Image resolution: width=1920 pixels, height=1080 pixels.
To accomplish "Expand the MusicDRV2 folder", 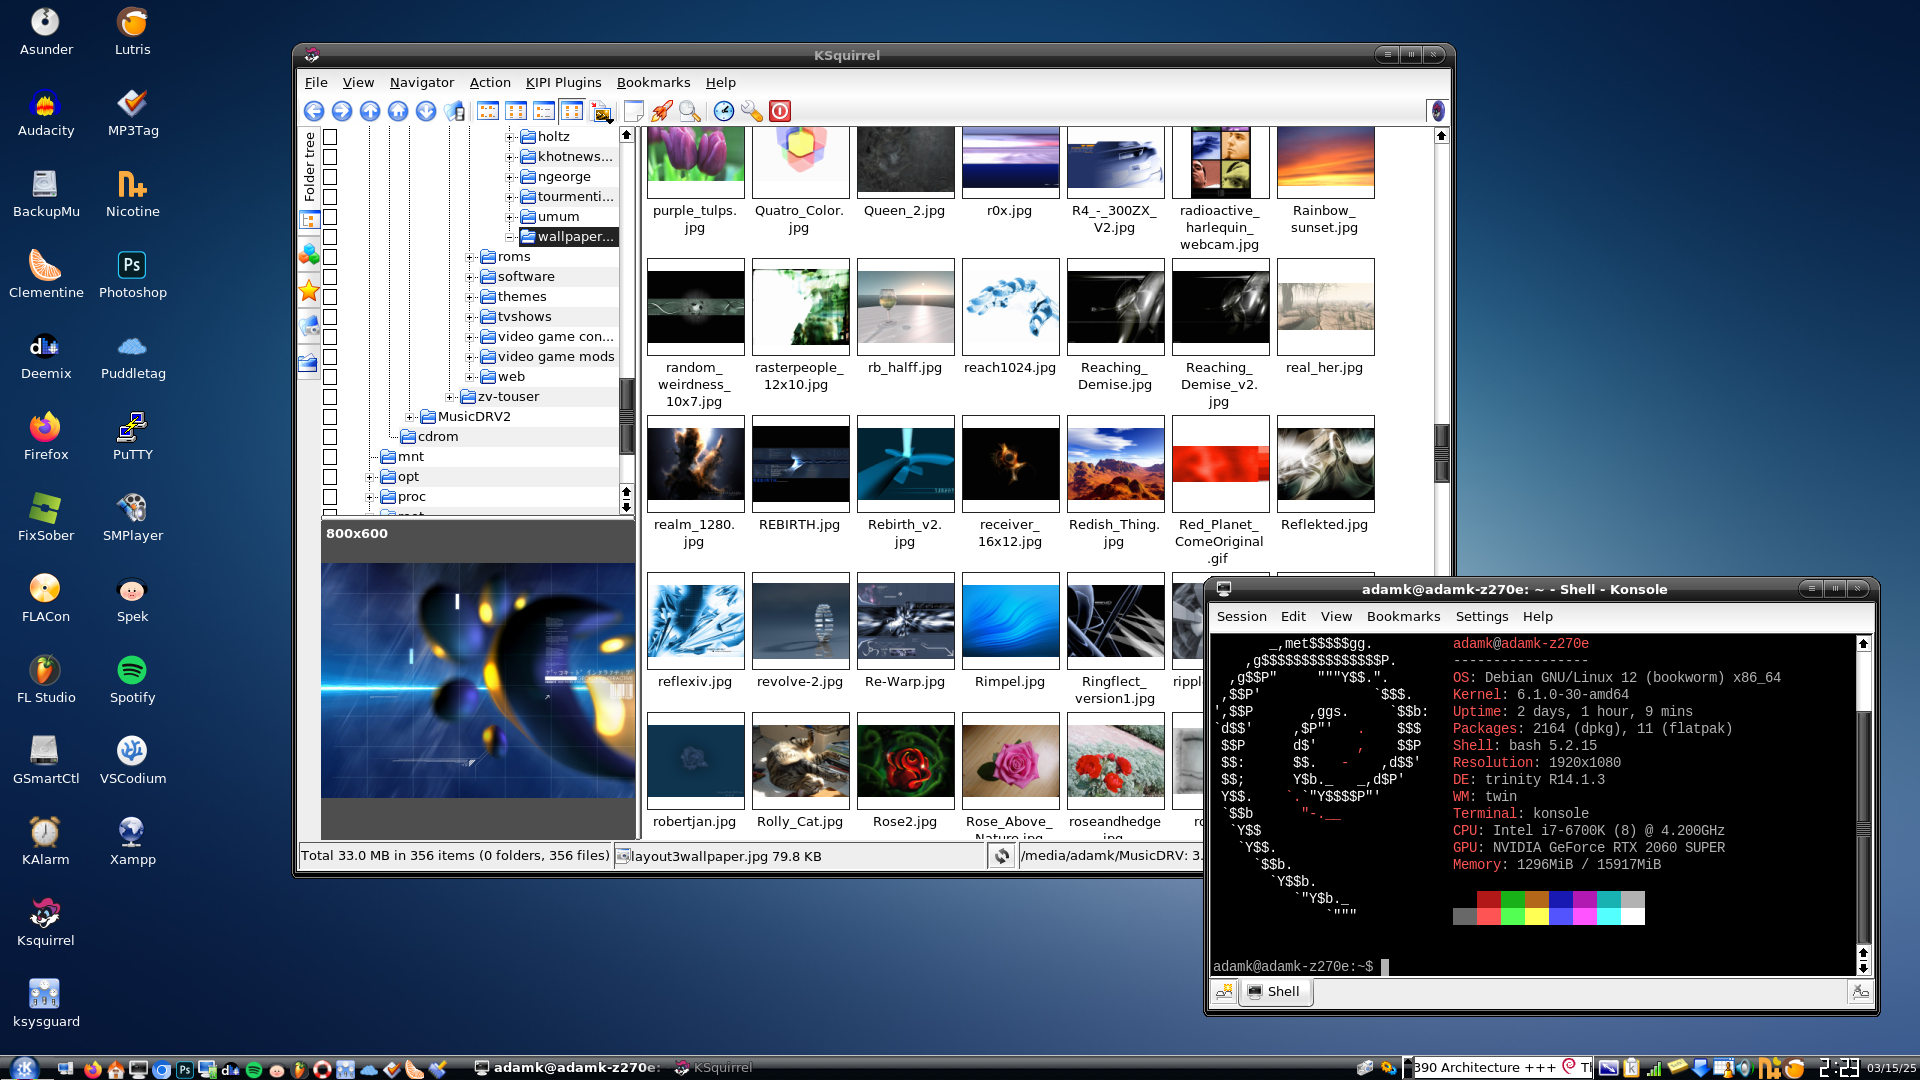I will [410, 417].
